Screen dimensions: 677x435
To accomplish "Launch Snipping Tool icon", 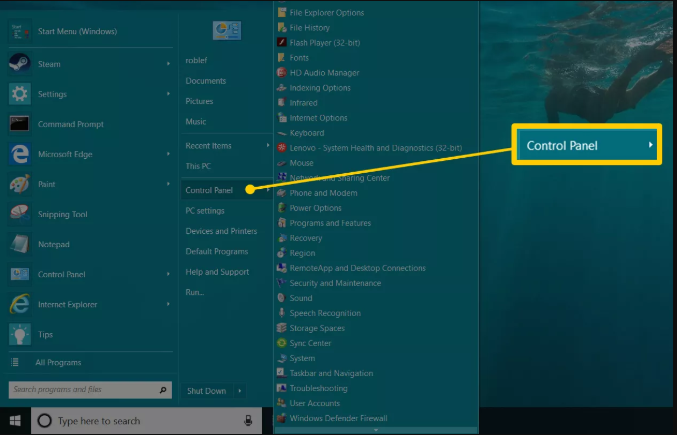I will (20, 214).
